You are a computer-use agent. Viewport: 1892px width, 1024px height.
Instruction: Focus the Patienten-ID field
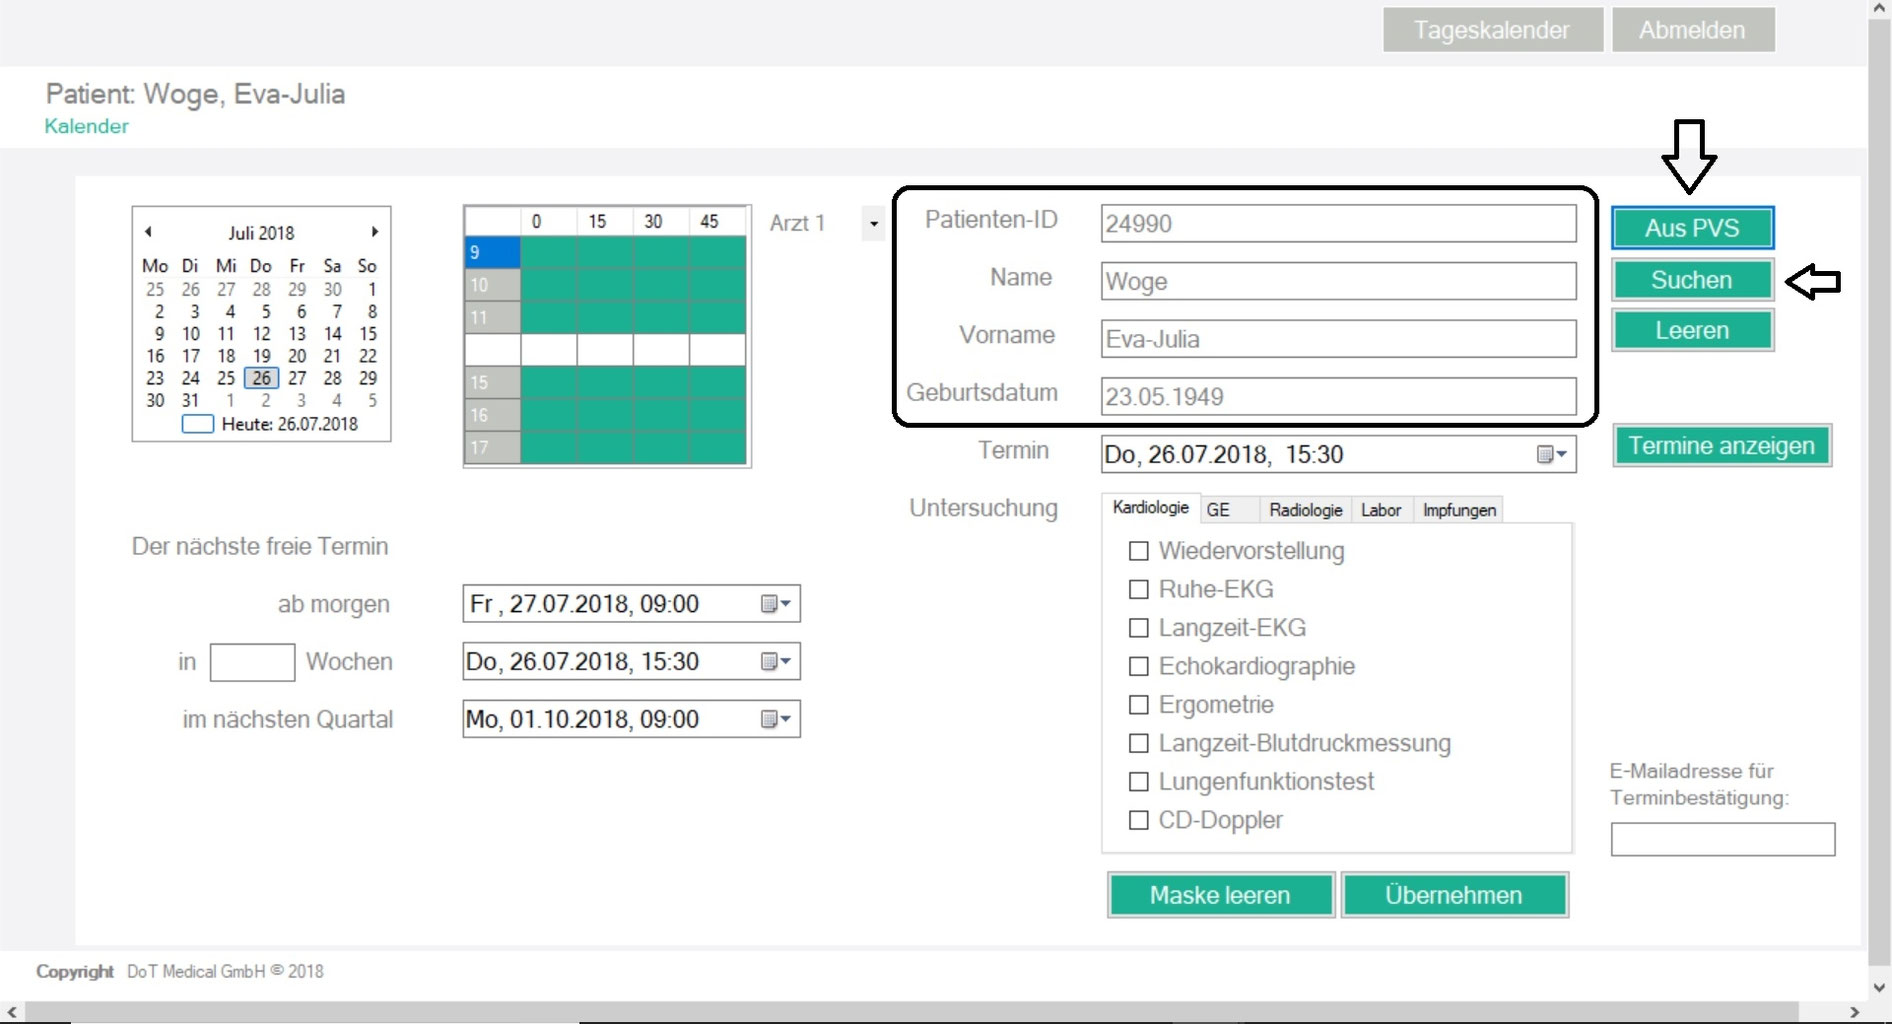1338,224
